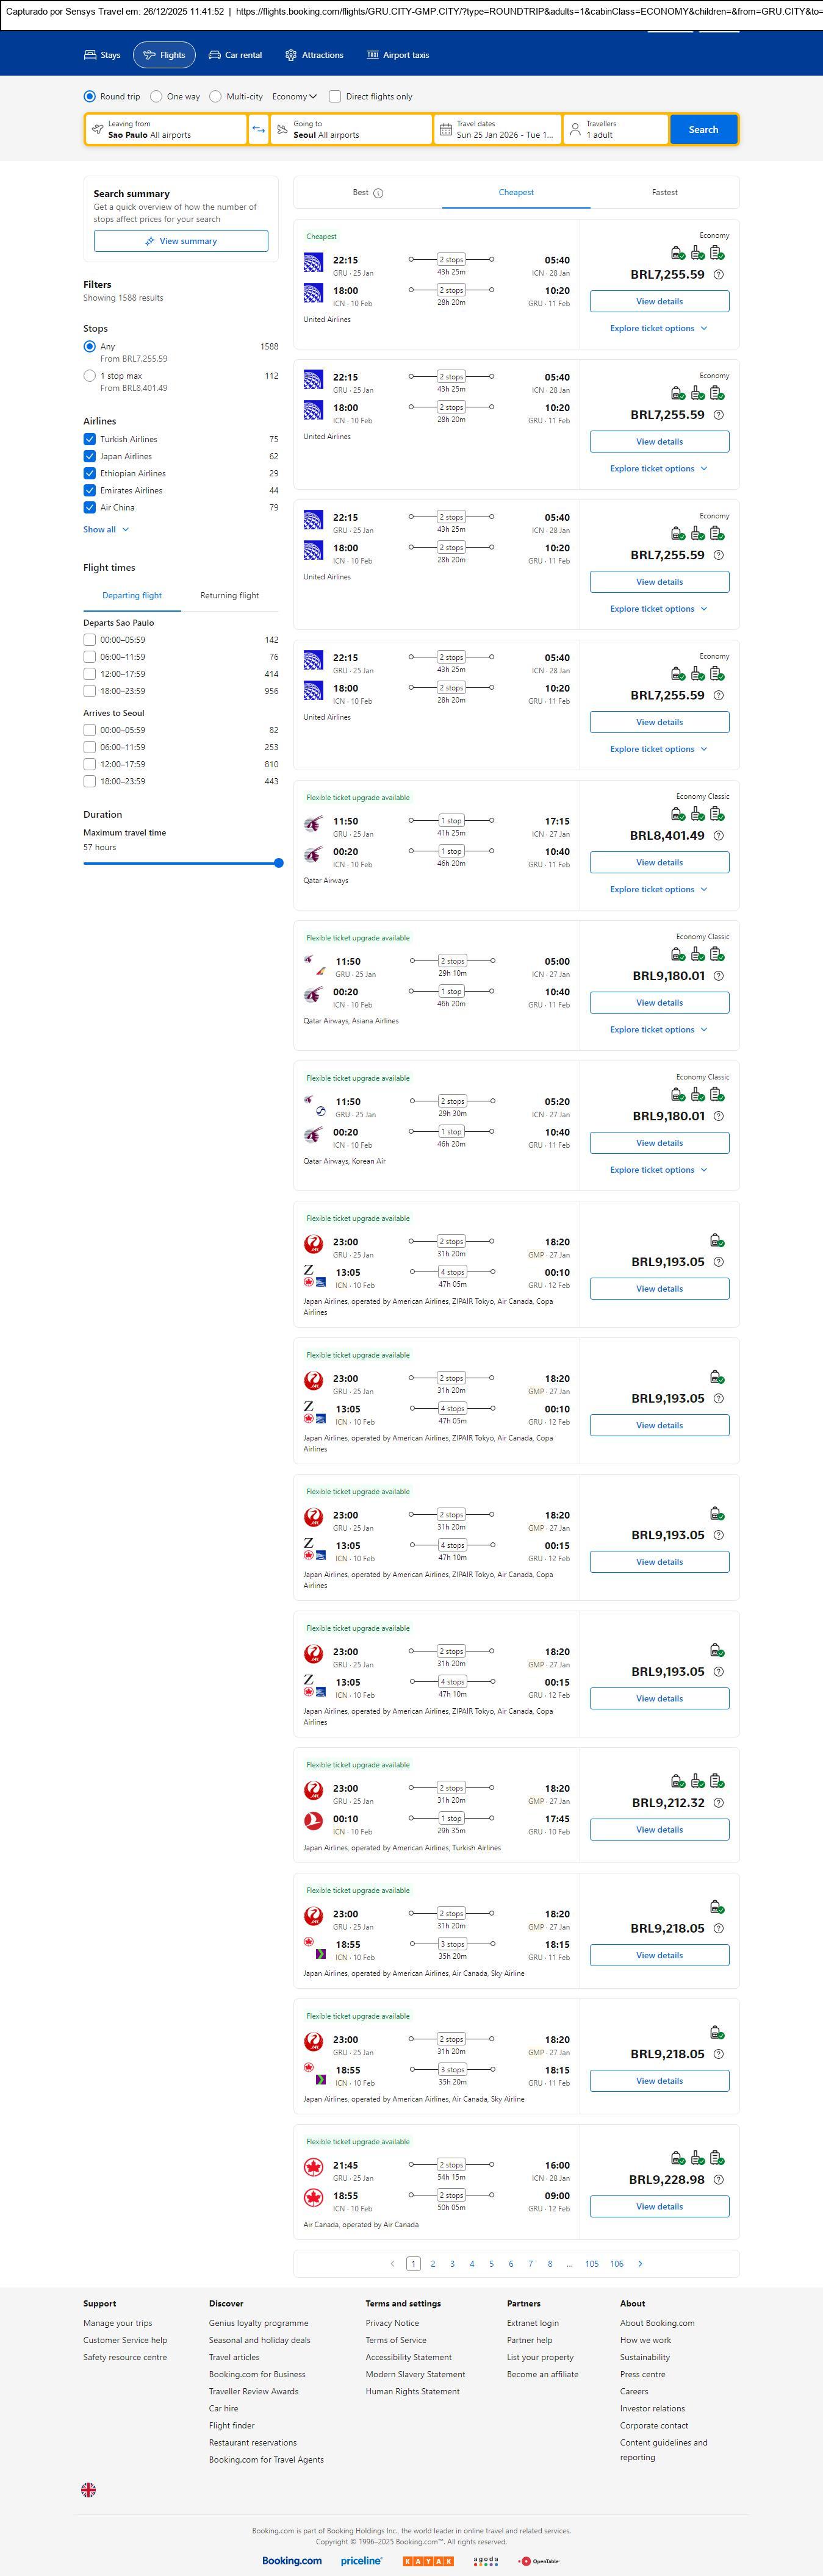Expand the airlines list with Show all
823x2576 pixels.
click(105, 529)
